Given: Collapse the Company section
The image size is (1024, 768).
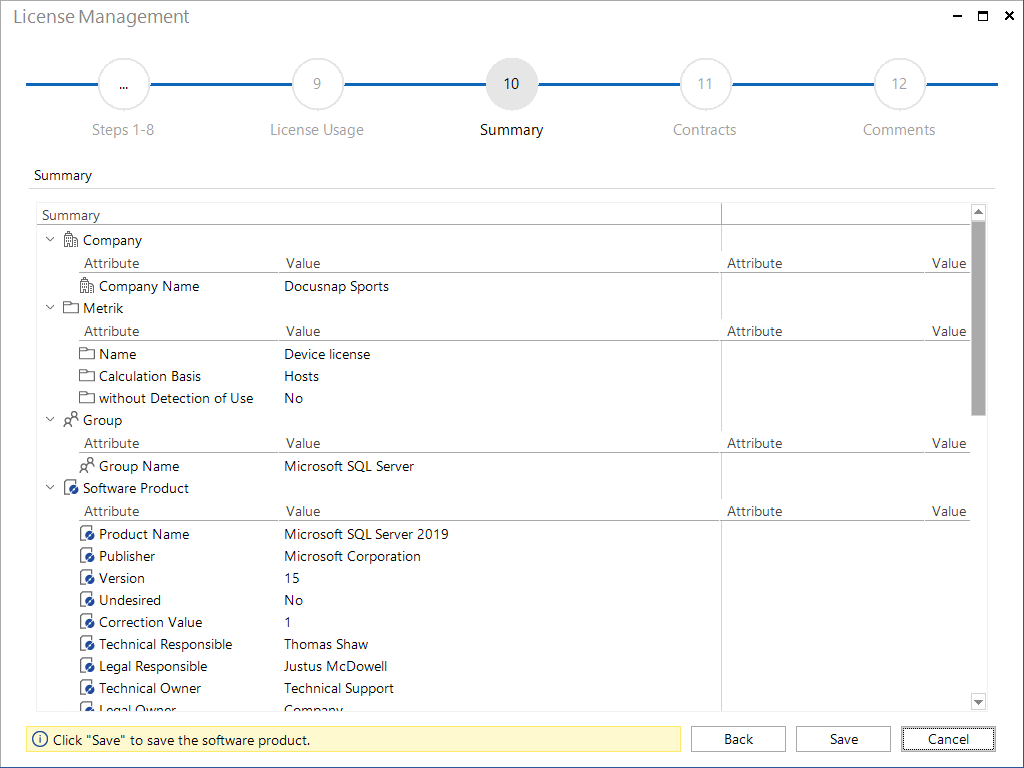Looking at the screenshot, I should (50, 240).
